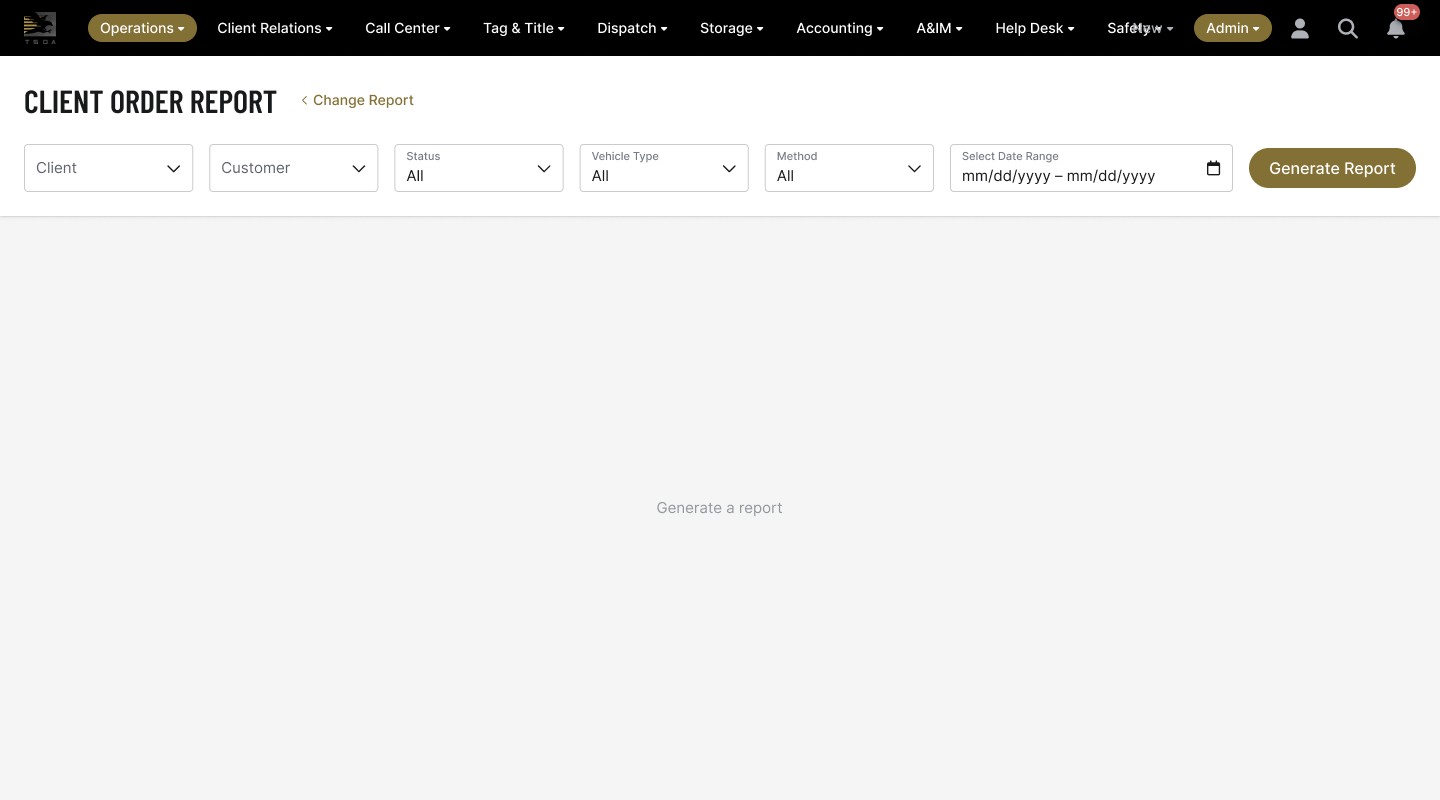Viewport: 1440px width, 800px height.
Task: Open the user profile icon
Action: pyautogui.click(x=1300, y=28)
